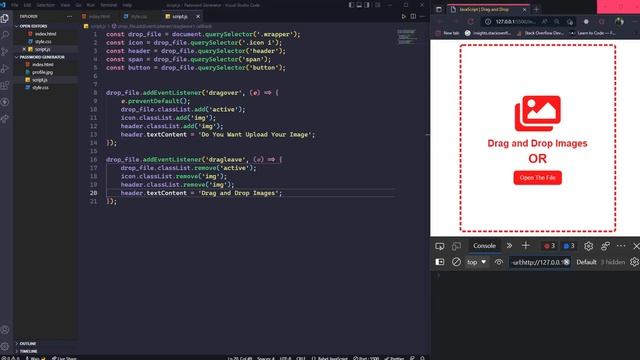Run the file with editor play icon
The image size is (640, 360).
pyautogui.click(x=404, y=16)
